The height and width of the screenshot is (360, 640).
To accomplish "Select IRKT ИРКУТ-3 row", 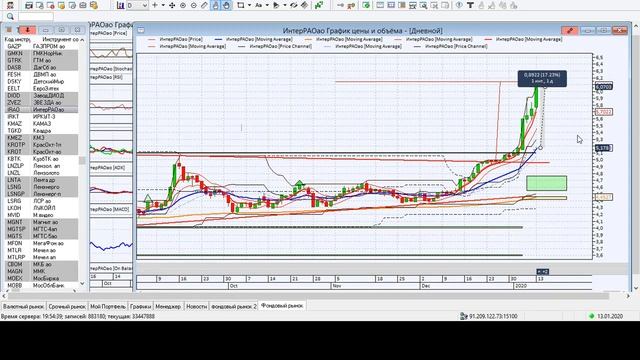I will (41, 116).
